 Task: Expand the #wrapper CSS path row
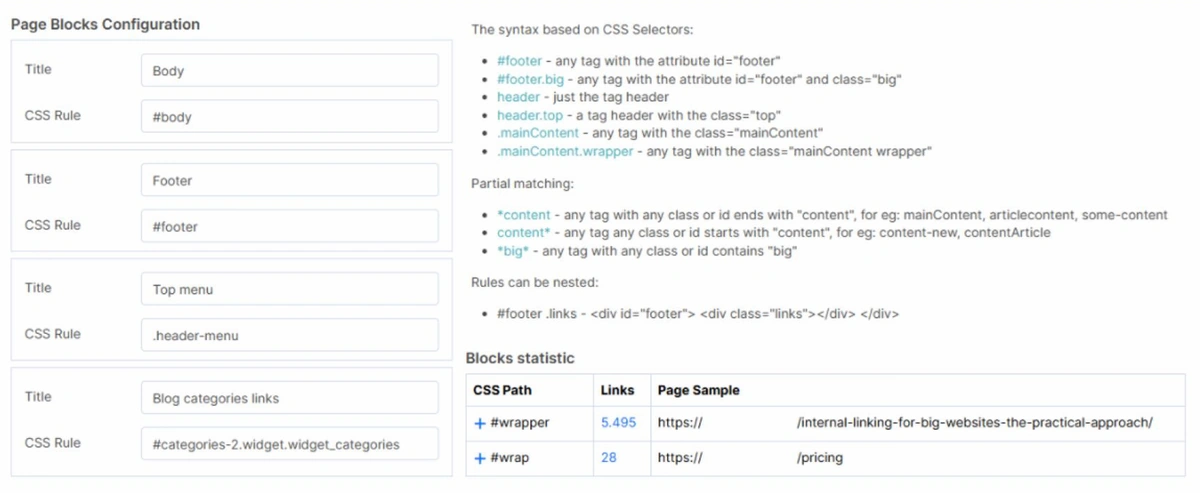point(480,423)
